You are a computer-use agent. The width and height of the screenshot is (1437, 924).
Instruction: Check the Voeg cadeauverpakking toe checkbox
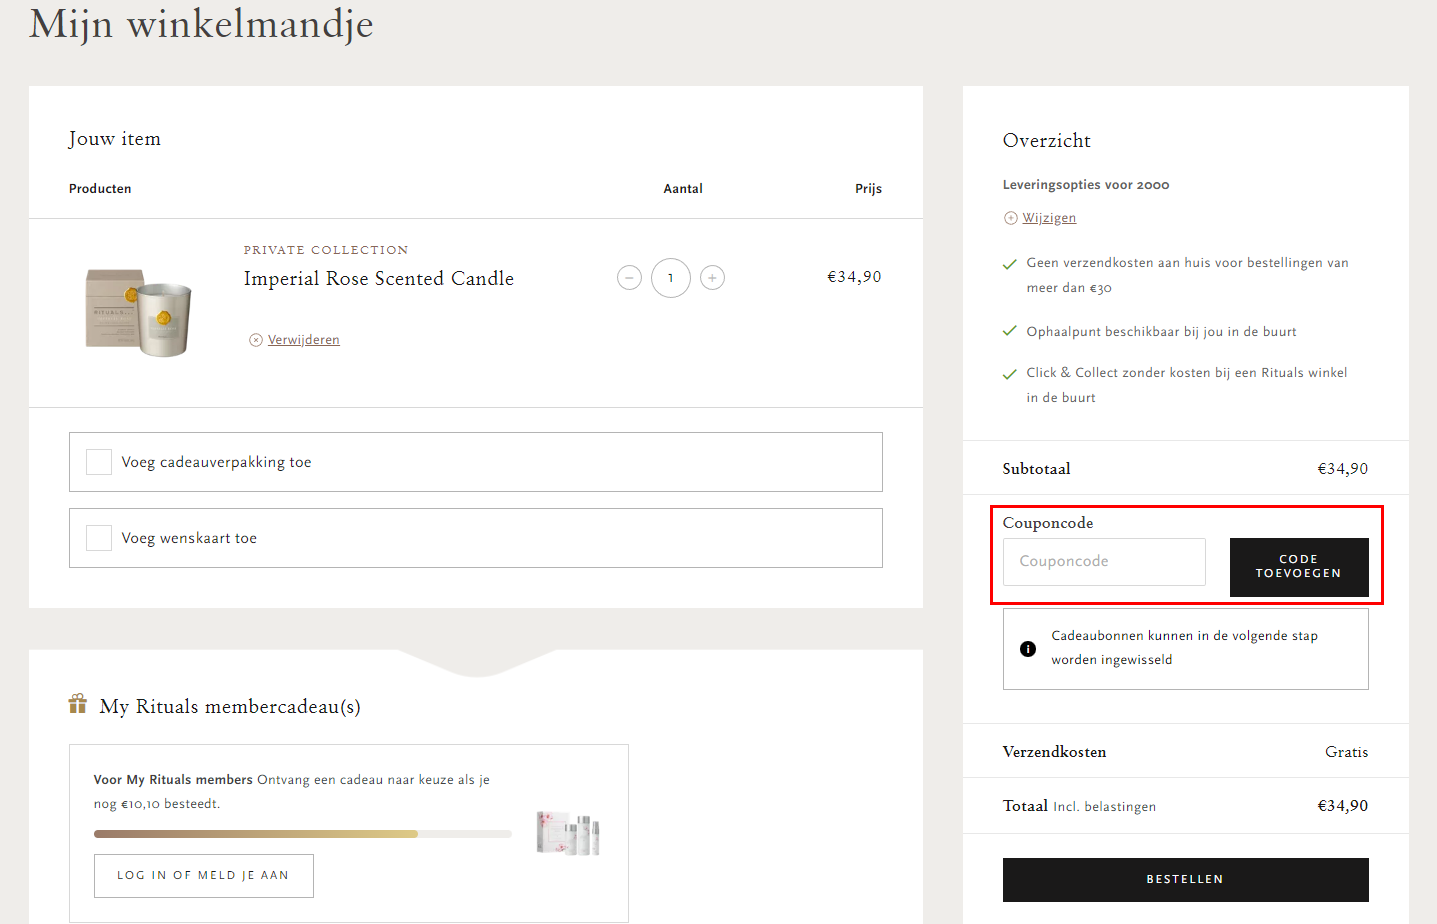pos(99,462)
